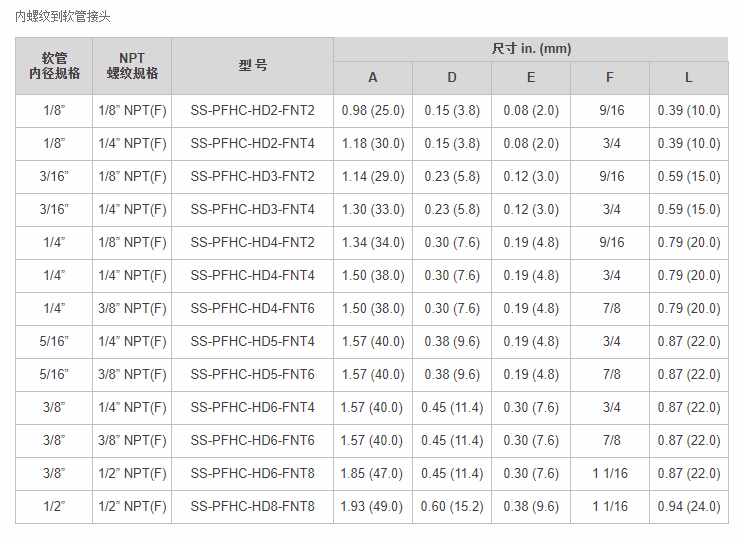Select model SS-PFHC-HD5-FNT6
Screen dimensions: 742x542
coord(252,375)
